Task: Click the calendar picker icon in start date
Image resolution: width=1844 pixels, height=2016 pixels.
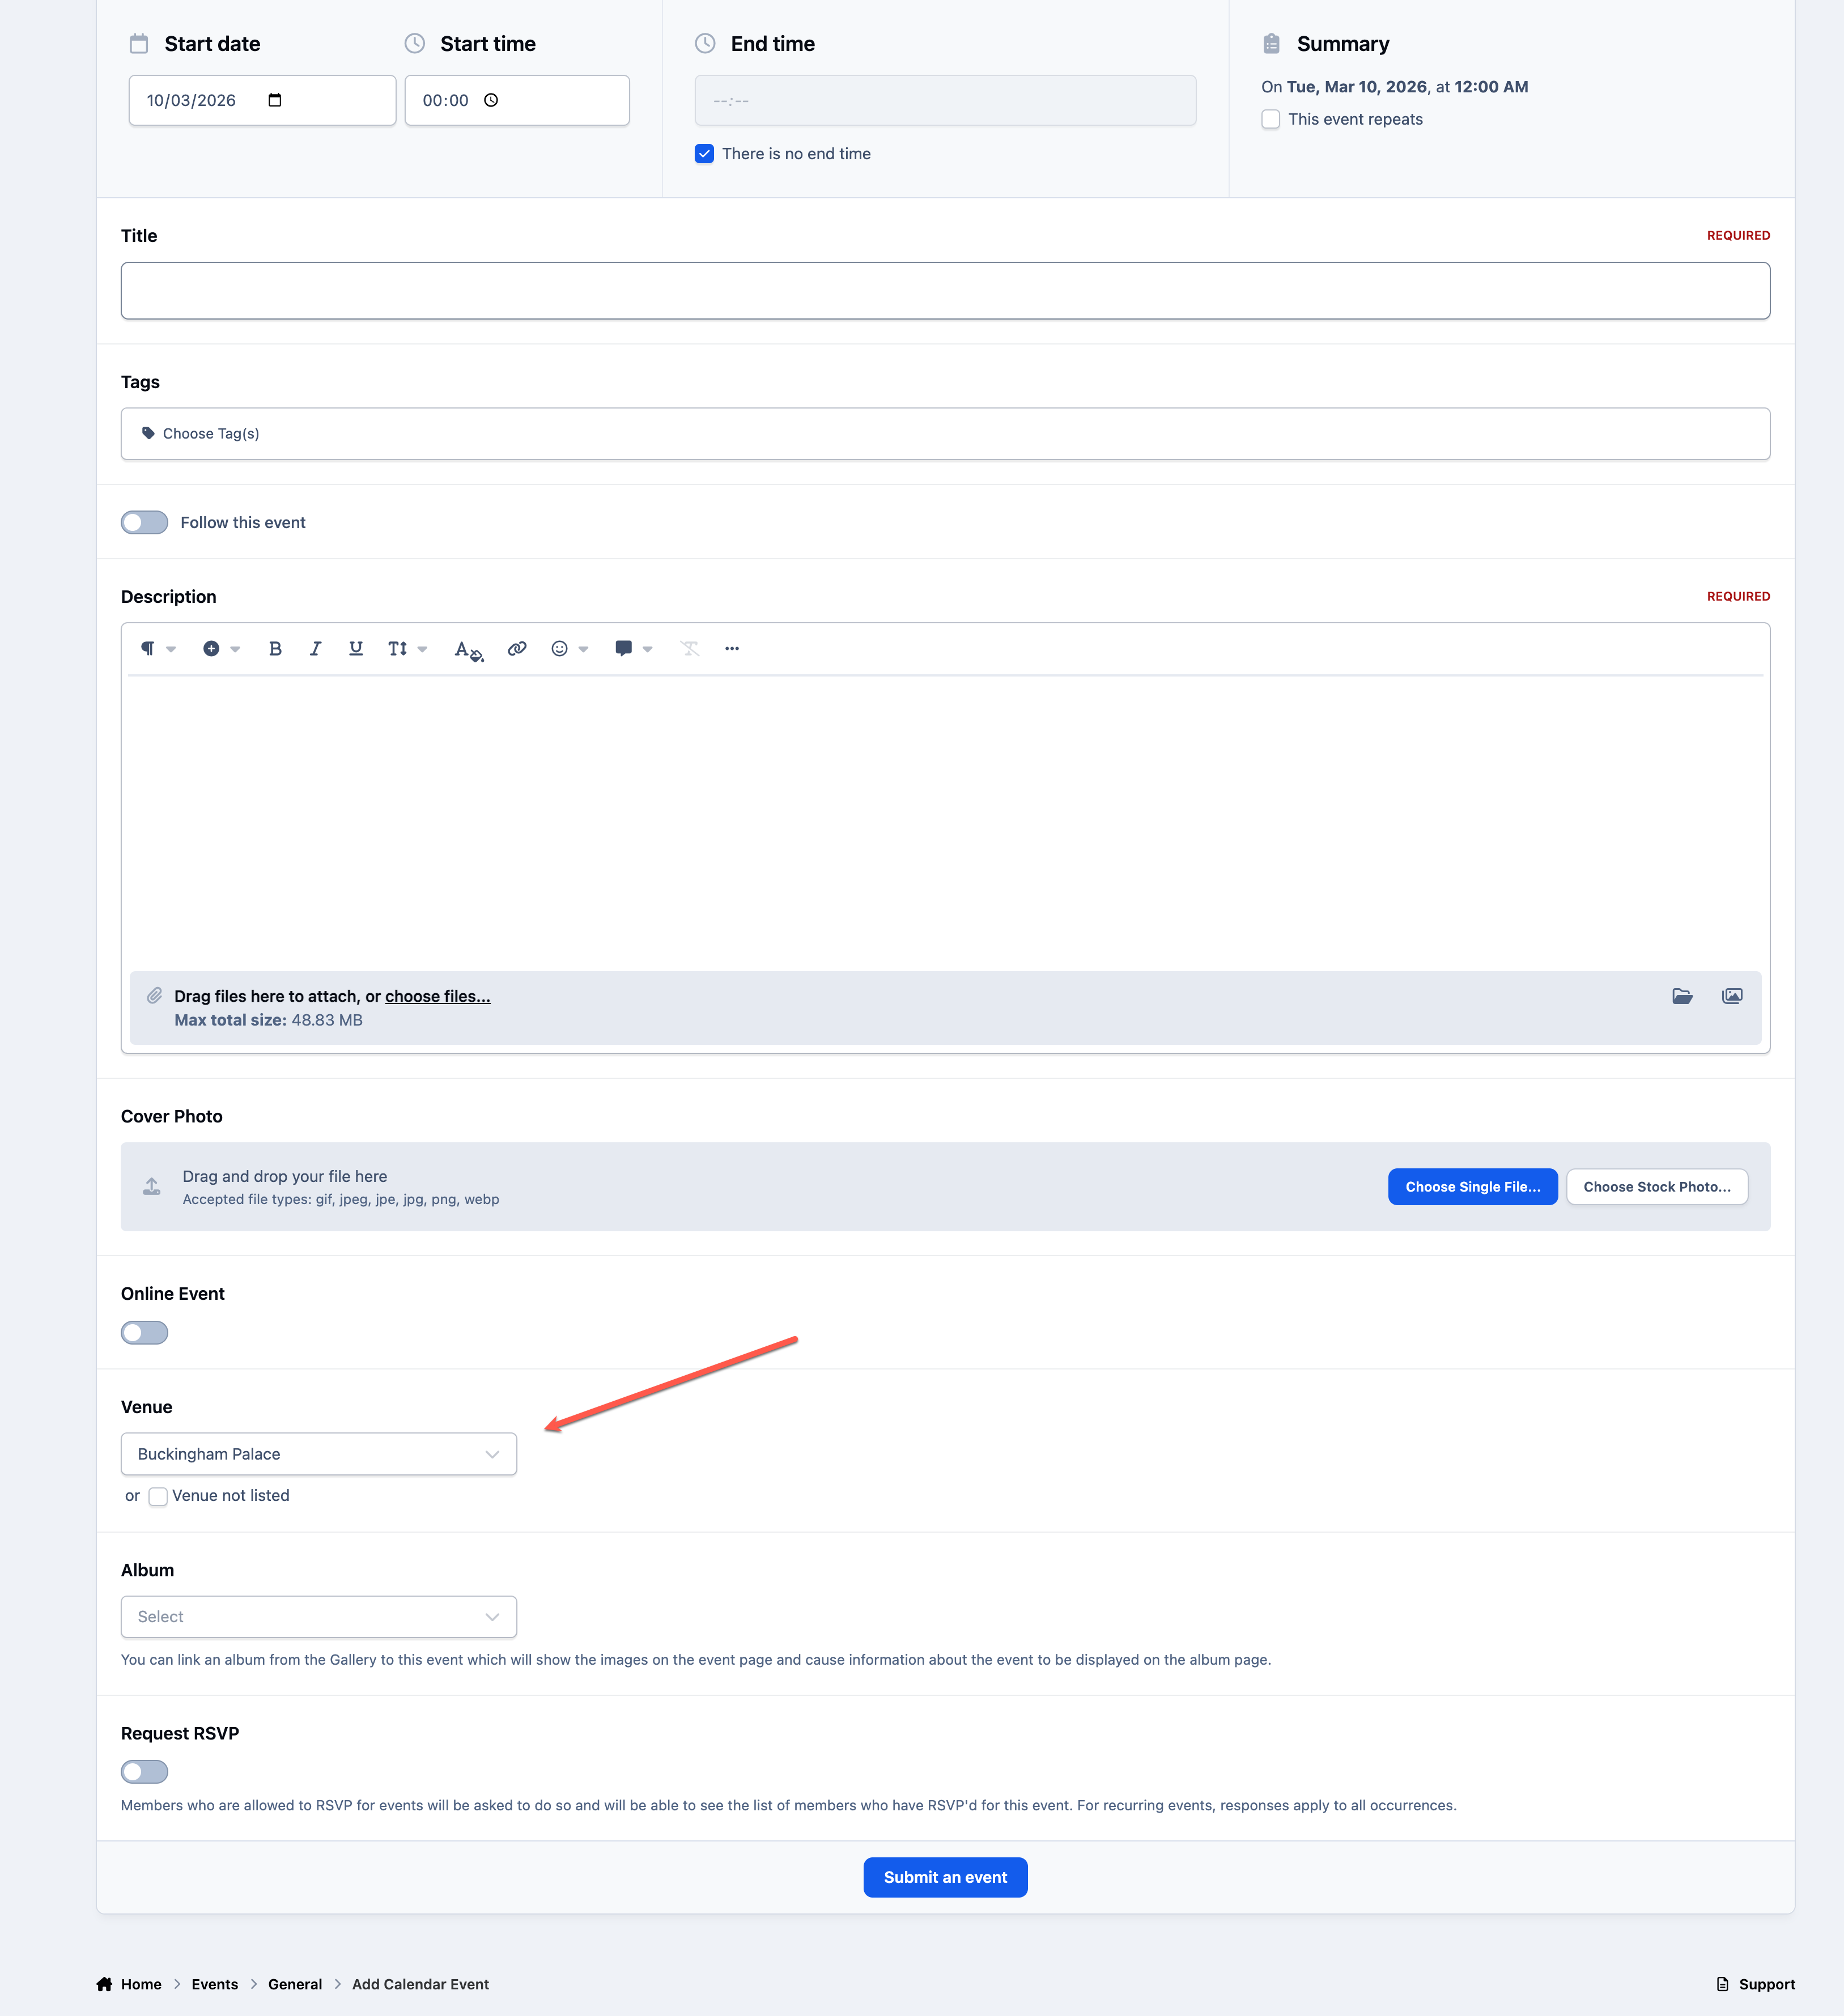Action: [275, 100]
